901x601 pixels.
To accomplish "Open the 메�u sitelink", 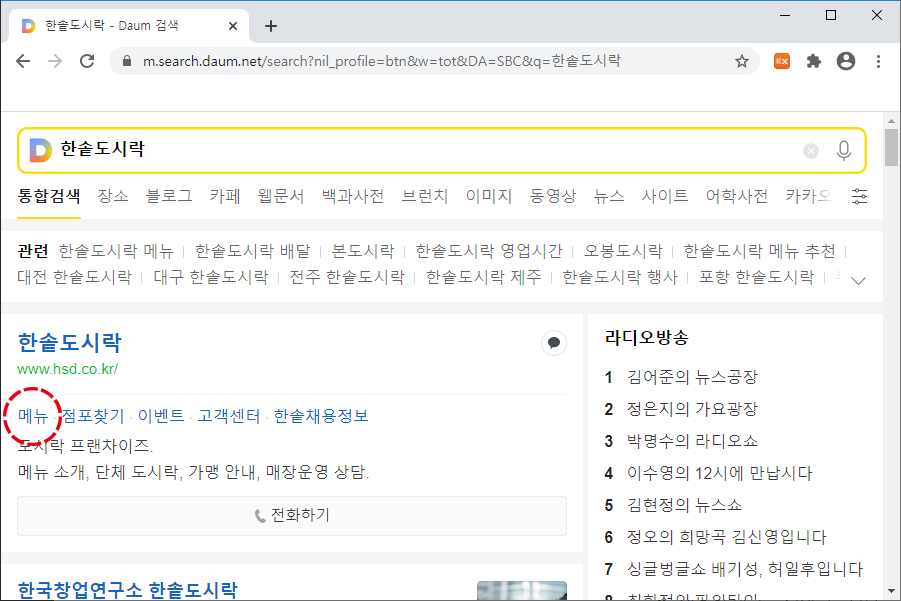I will (33, 415).
